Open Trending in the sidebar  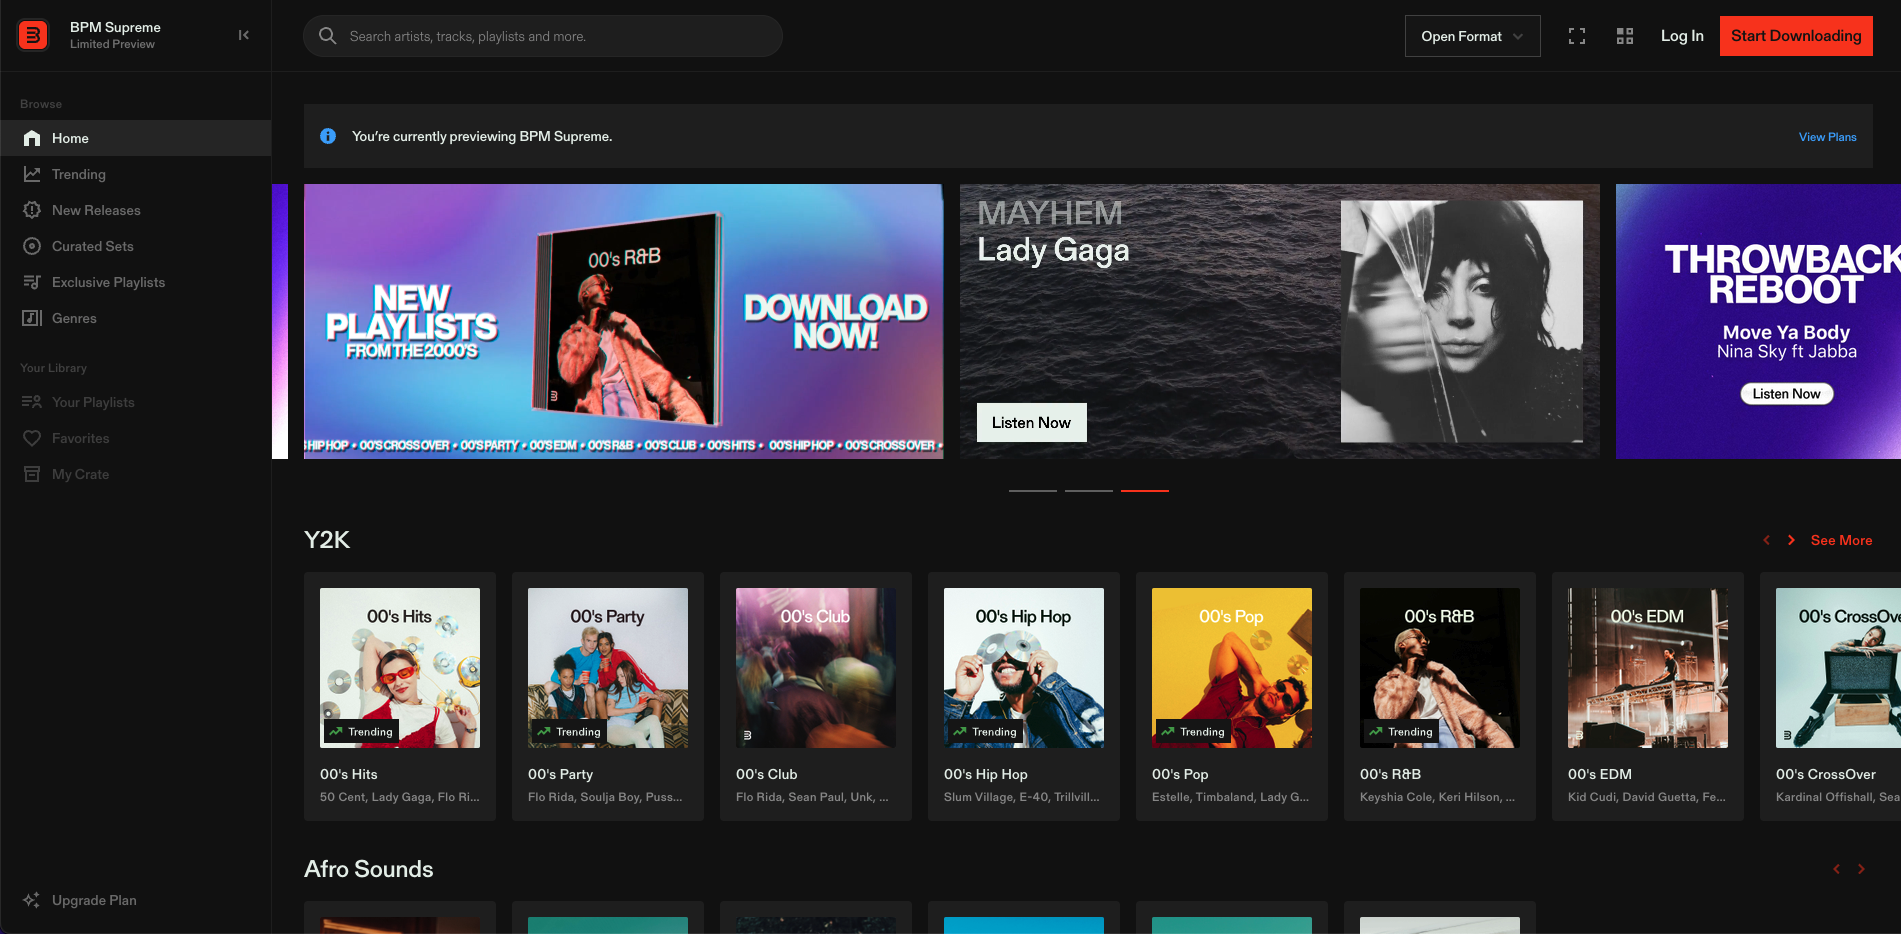click(136, 174)
